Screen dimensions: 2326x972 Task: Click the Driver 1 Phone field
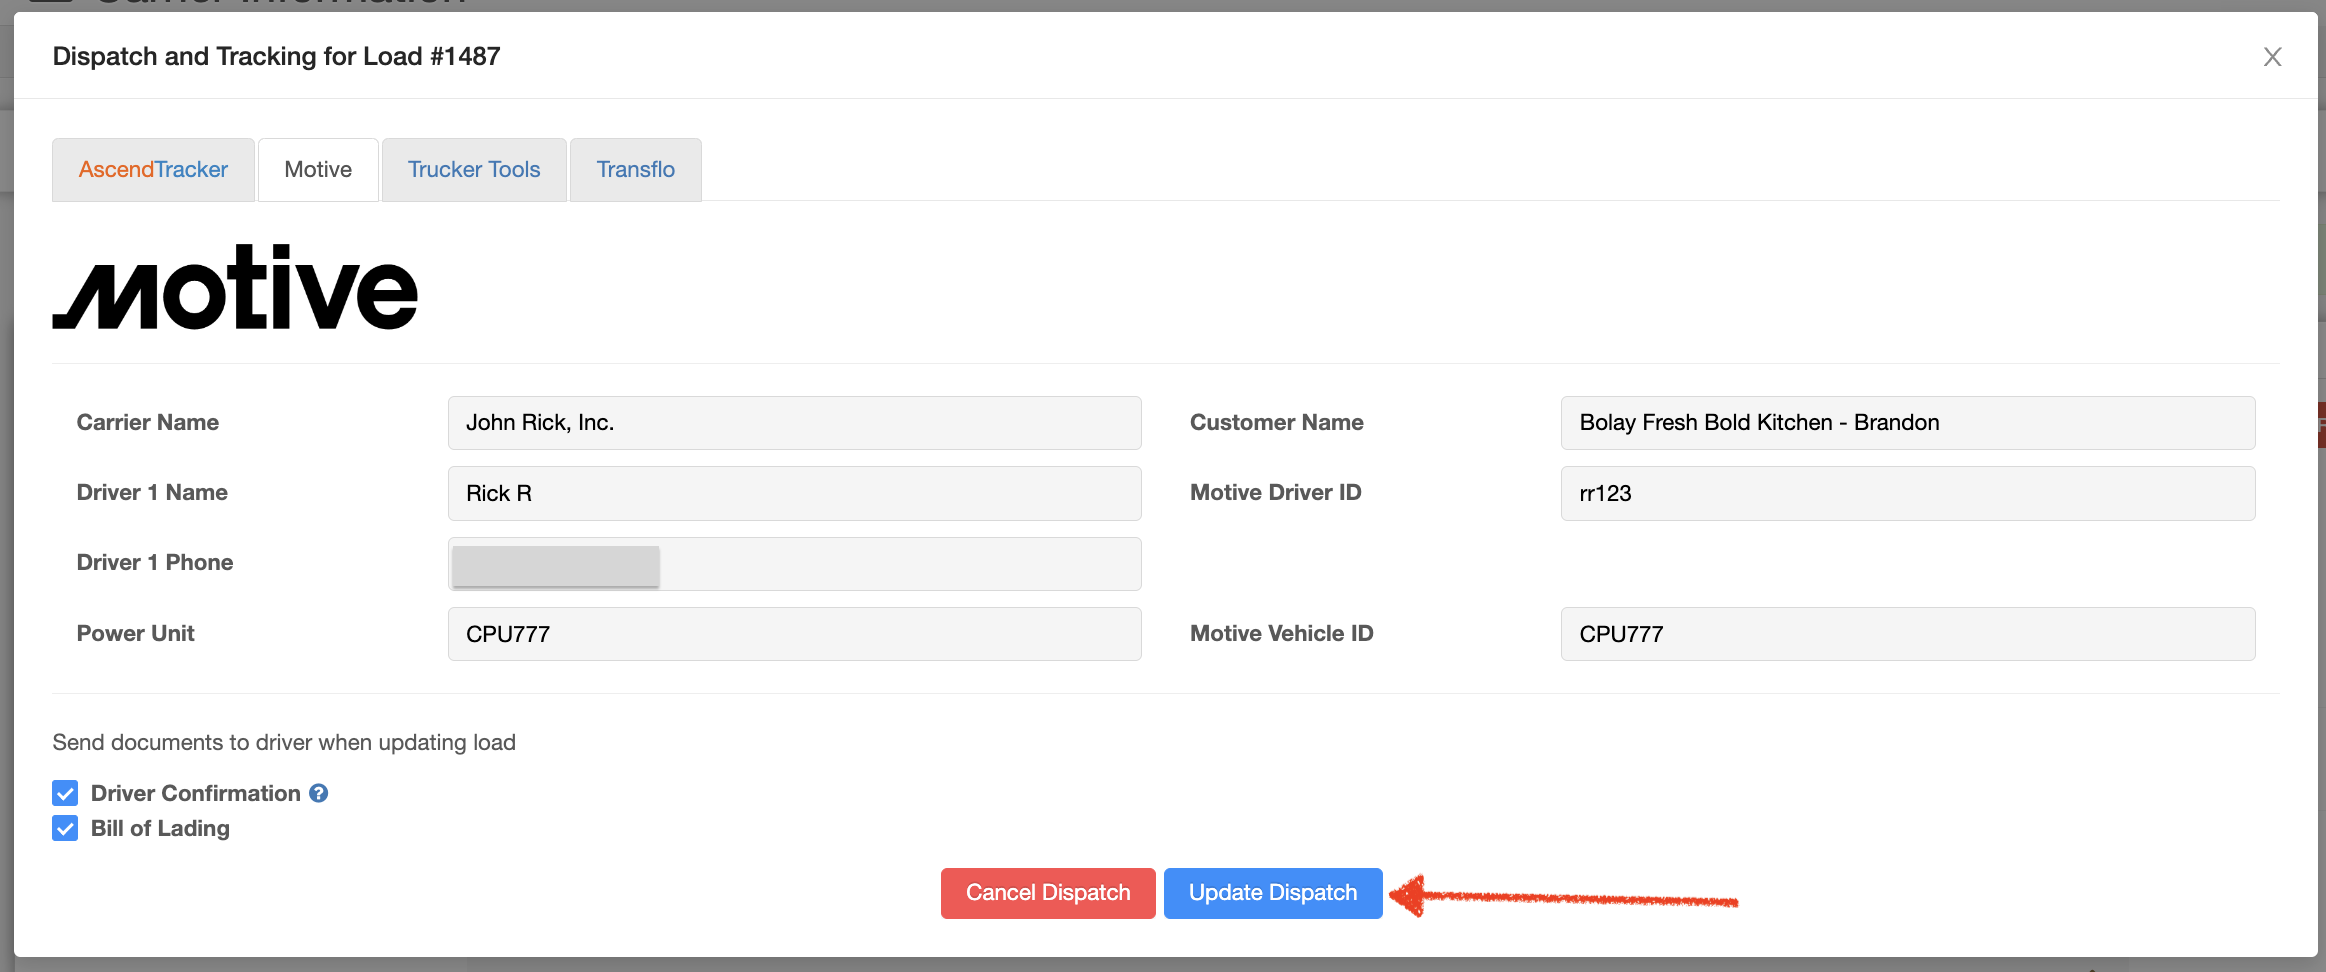(794, 564)
